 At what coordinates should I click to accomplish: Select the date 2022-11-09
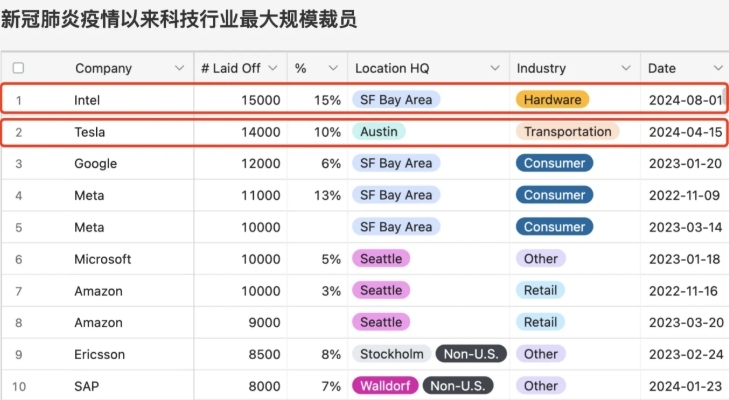pos(684,195)
